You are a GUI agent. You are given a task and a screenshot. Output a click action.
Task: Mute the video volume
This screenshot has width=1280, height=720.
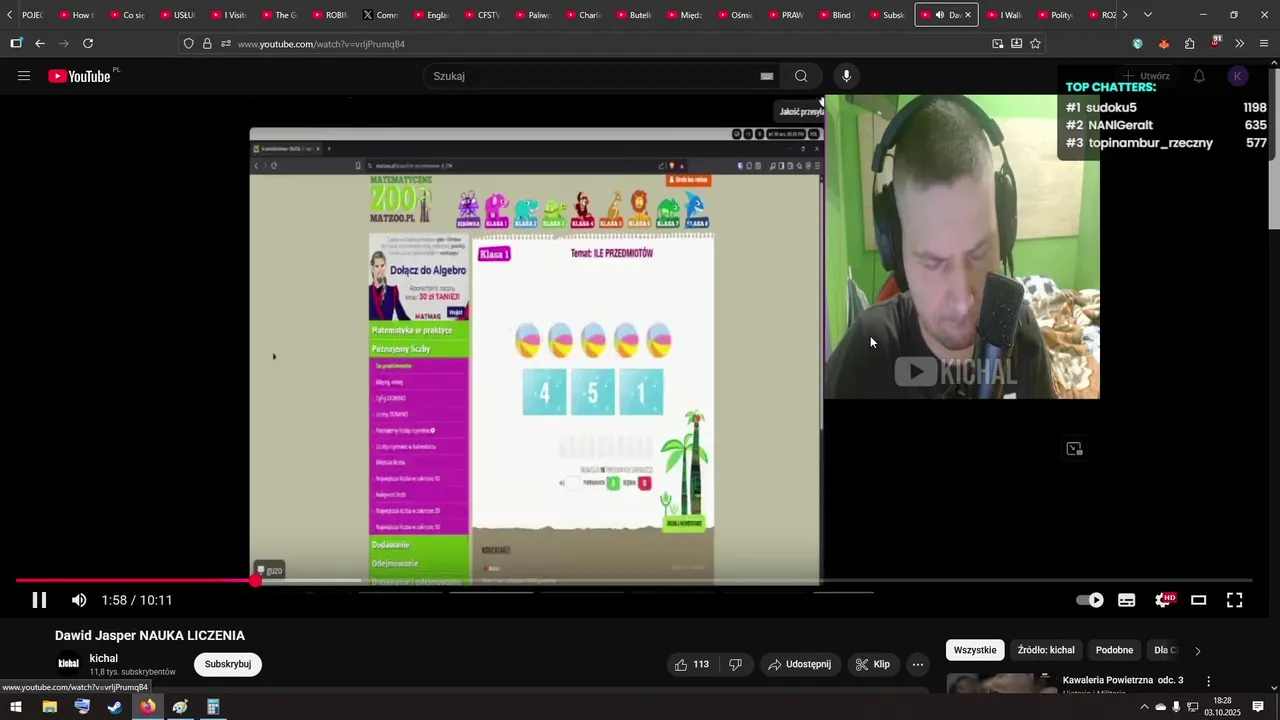coord(79,600)
